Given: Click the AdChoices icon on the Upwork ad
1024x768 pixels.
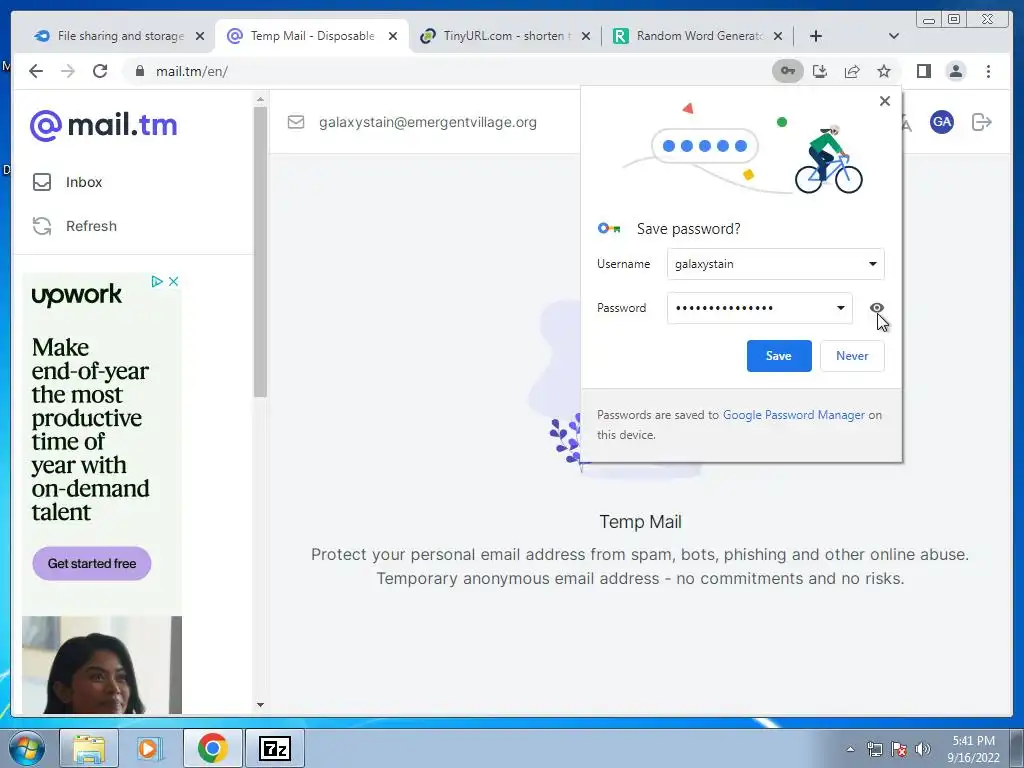Looking at the screenshot, I should tap(157, 281).
